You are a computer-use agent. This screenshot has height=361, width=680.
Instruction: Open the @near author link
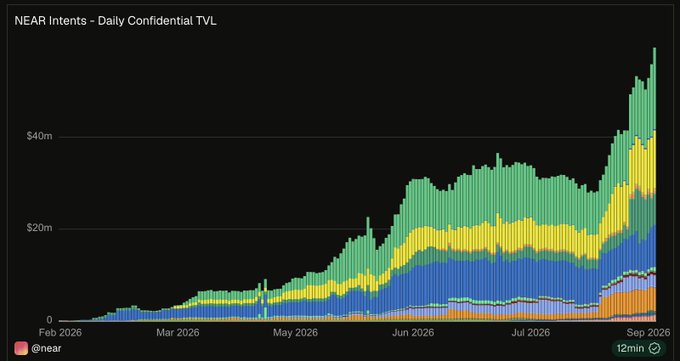[x=46, y=348]
